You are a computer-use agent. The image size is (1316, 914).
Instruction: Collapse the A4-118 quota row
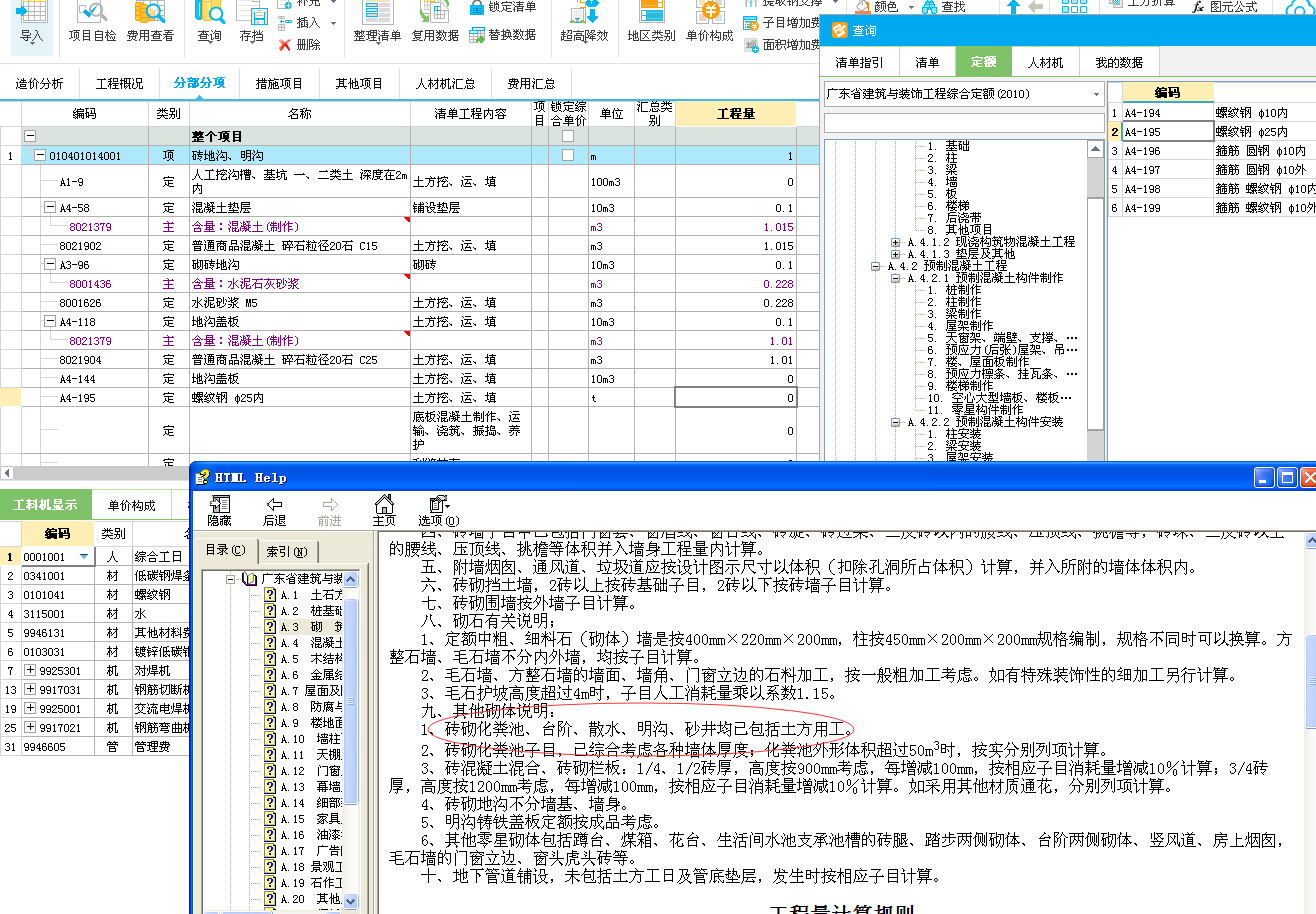click(50, 322)
